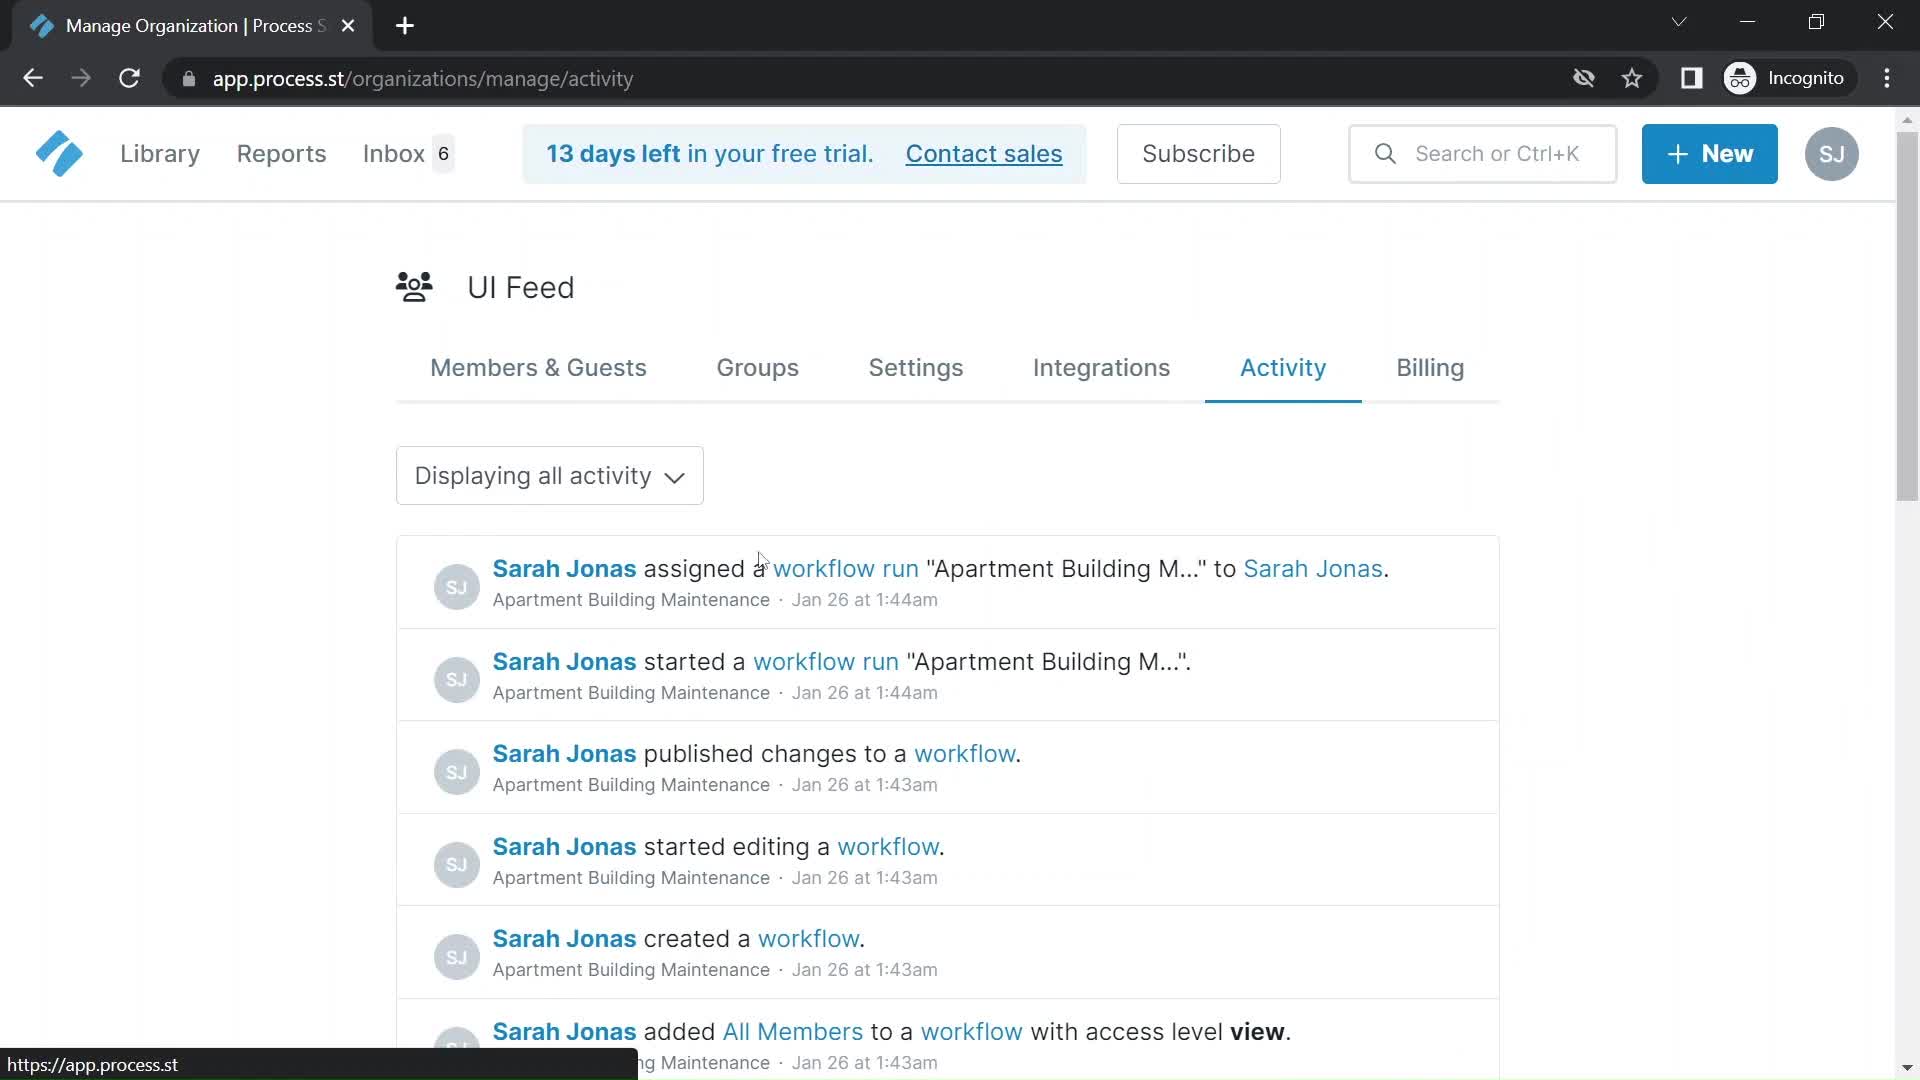The image size is (1920, 1080).
Task: Click the Process Street logo icon
Action: tap(59, 154)
